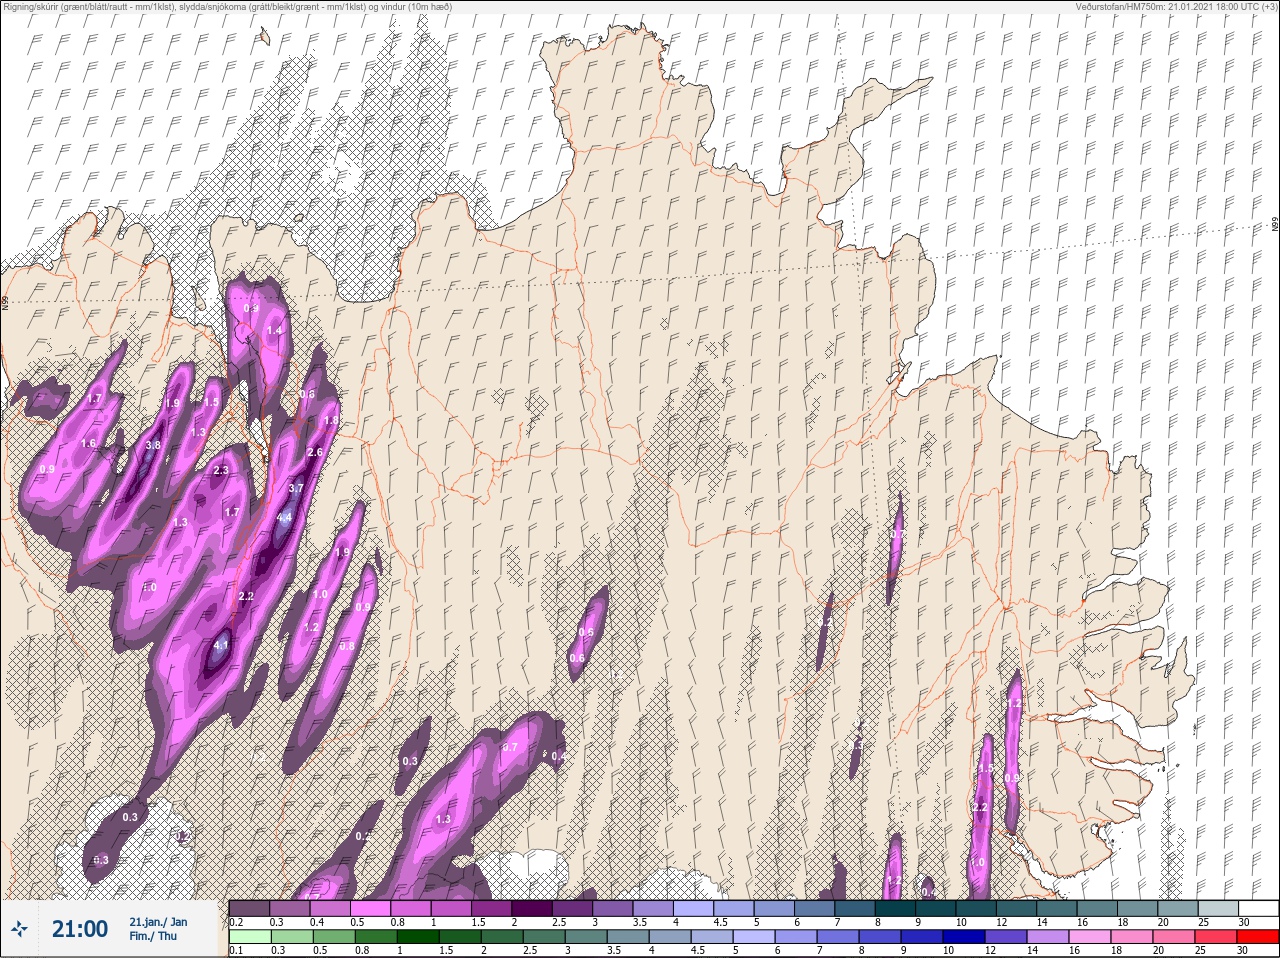Select the 21:00 forecast time label

pyautogui.click(x=80, y=929)
